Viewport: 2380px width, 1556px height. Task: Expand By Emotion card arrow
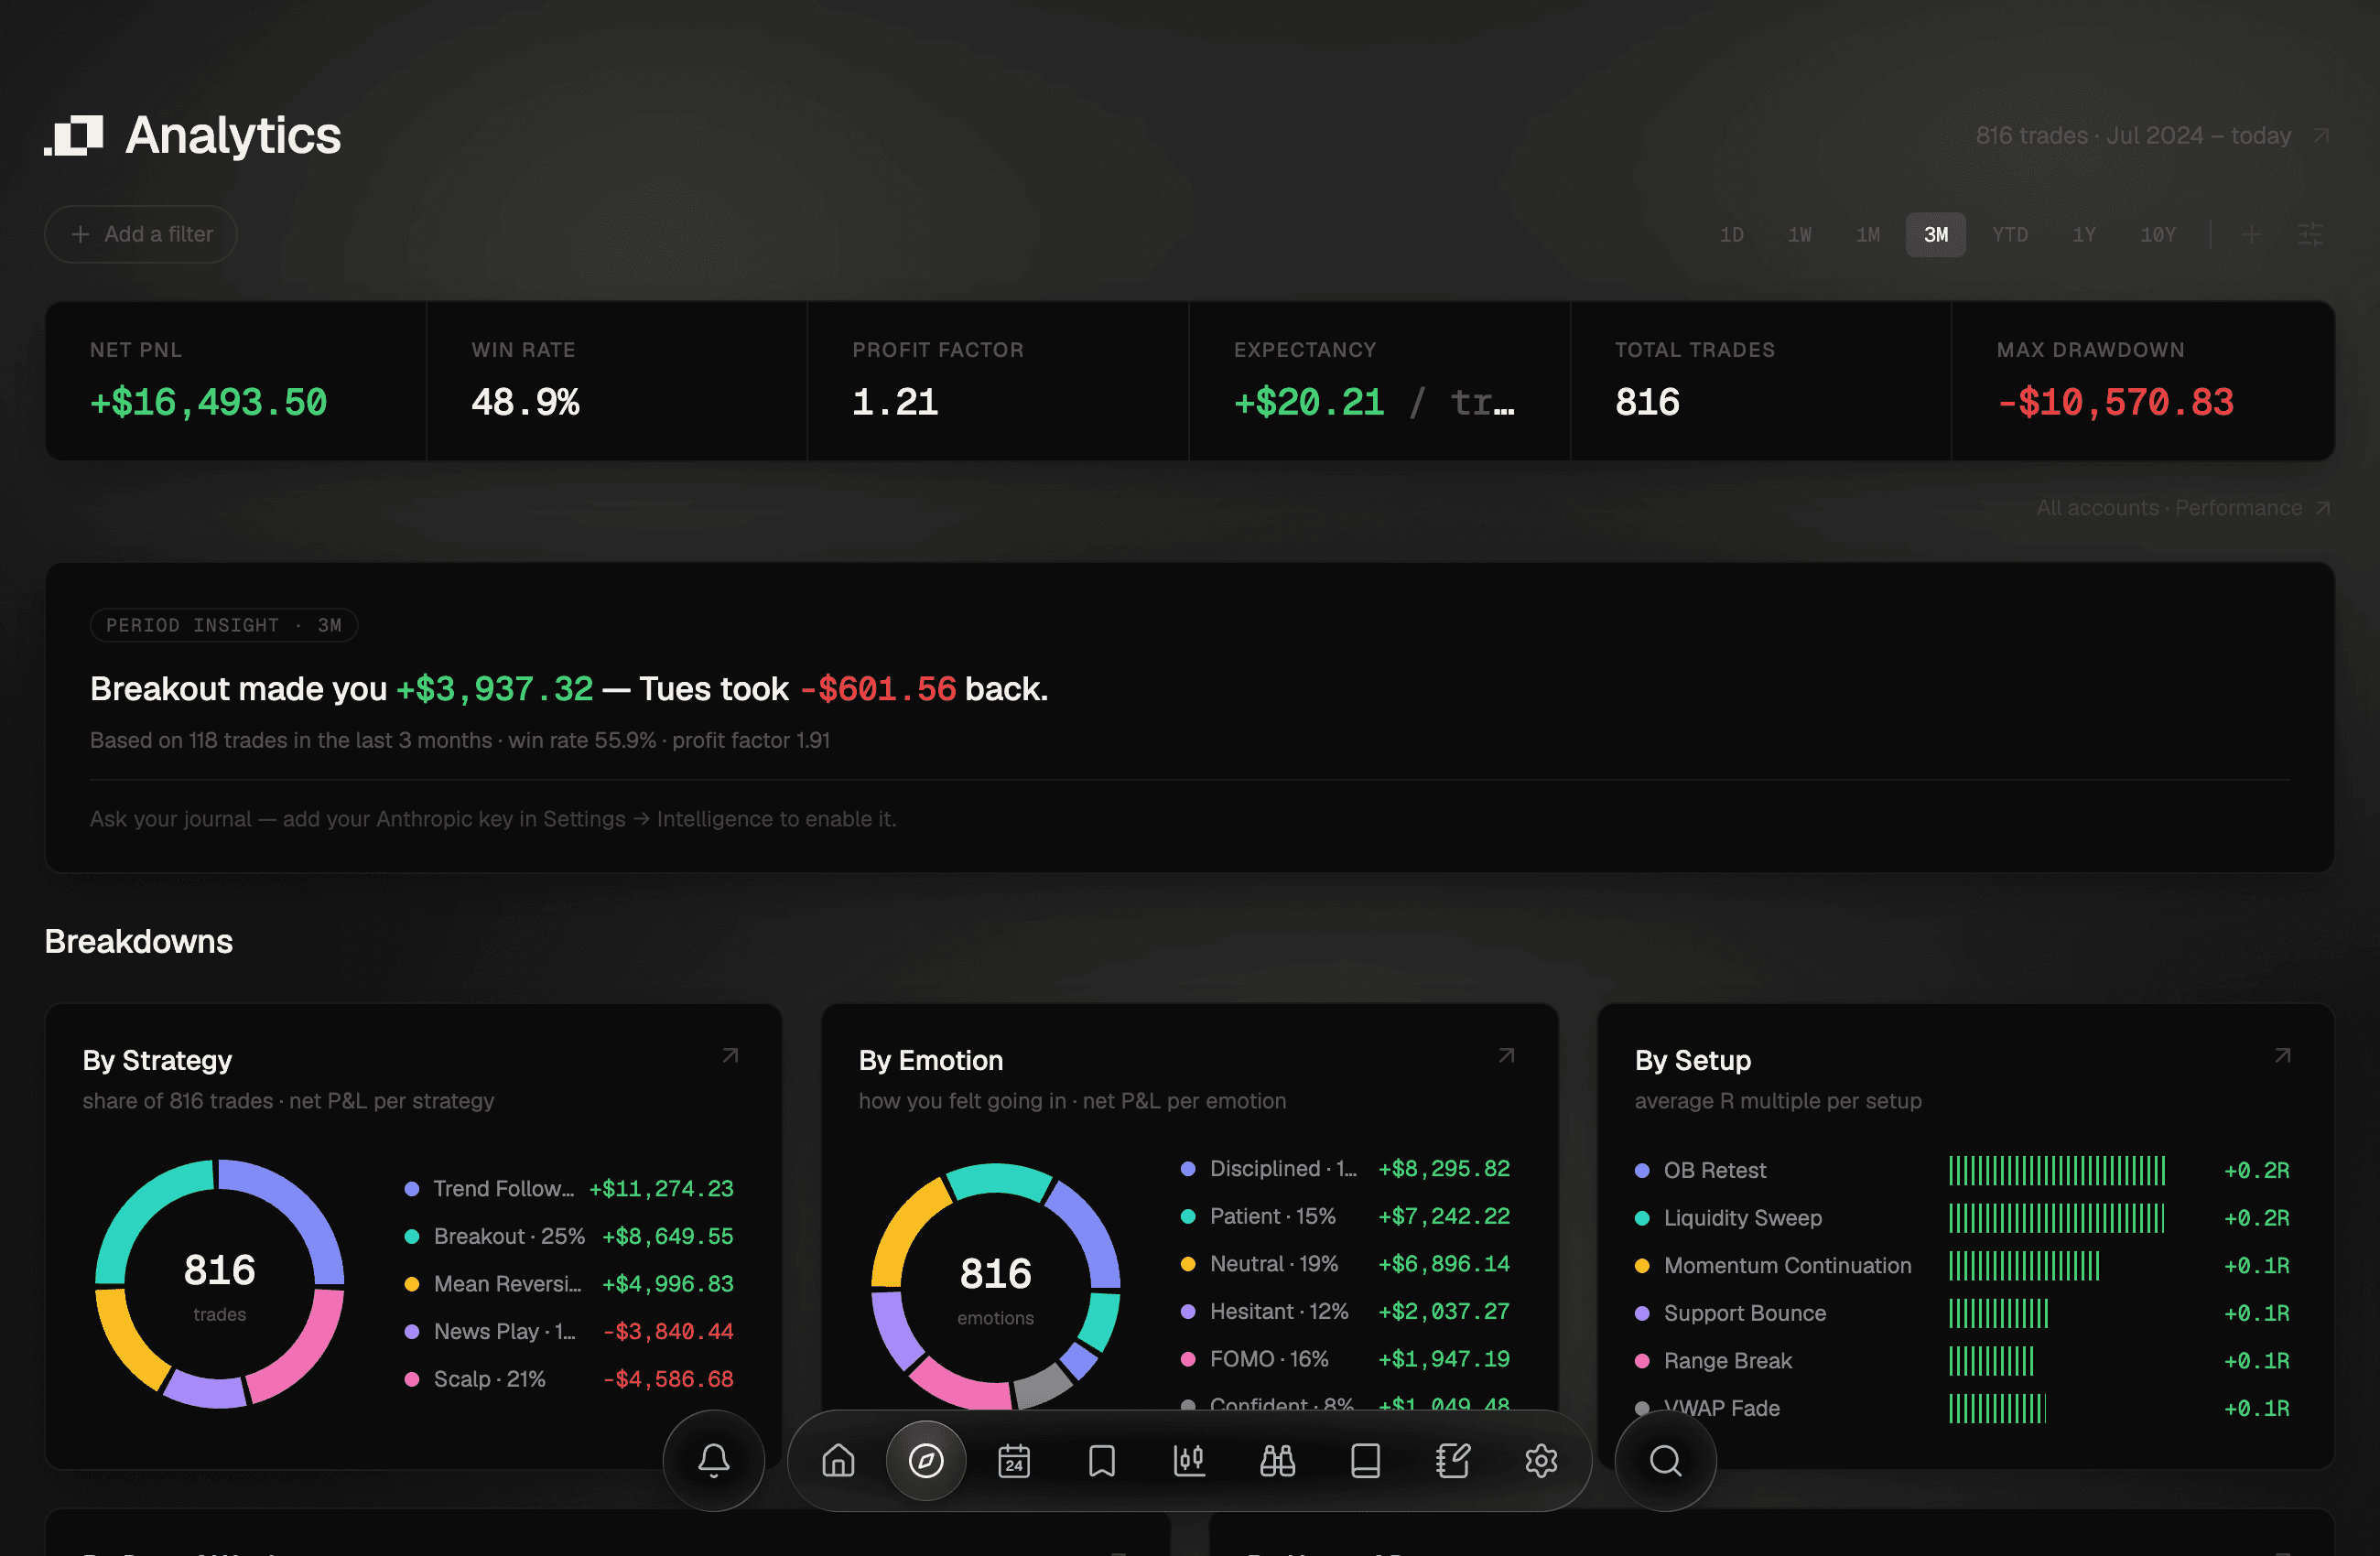click(x=1506, y=1055)
